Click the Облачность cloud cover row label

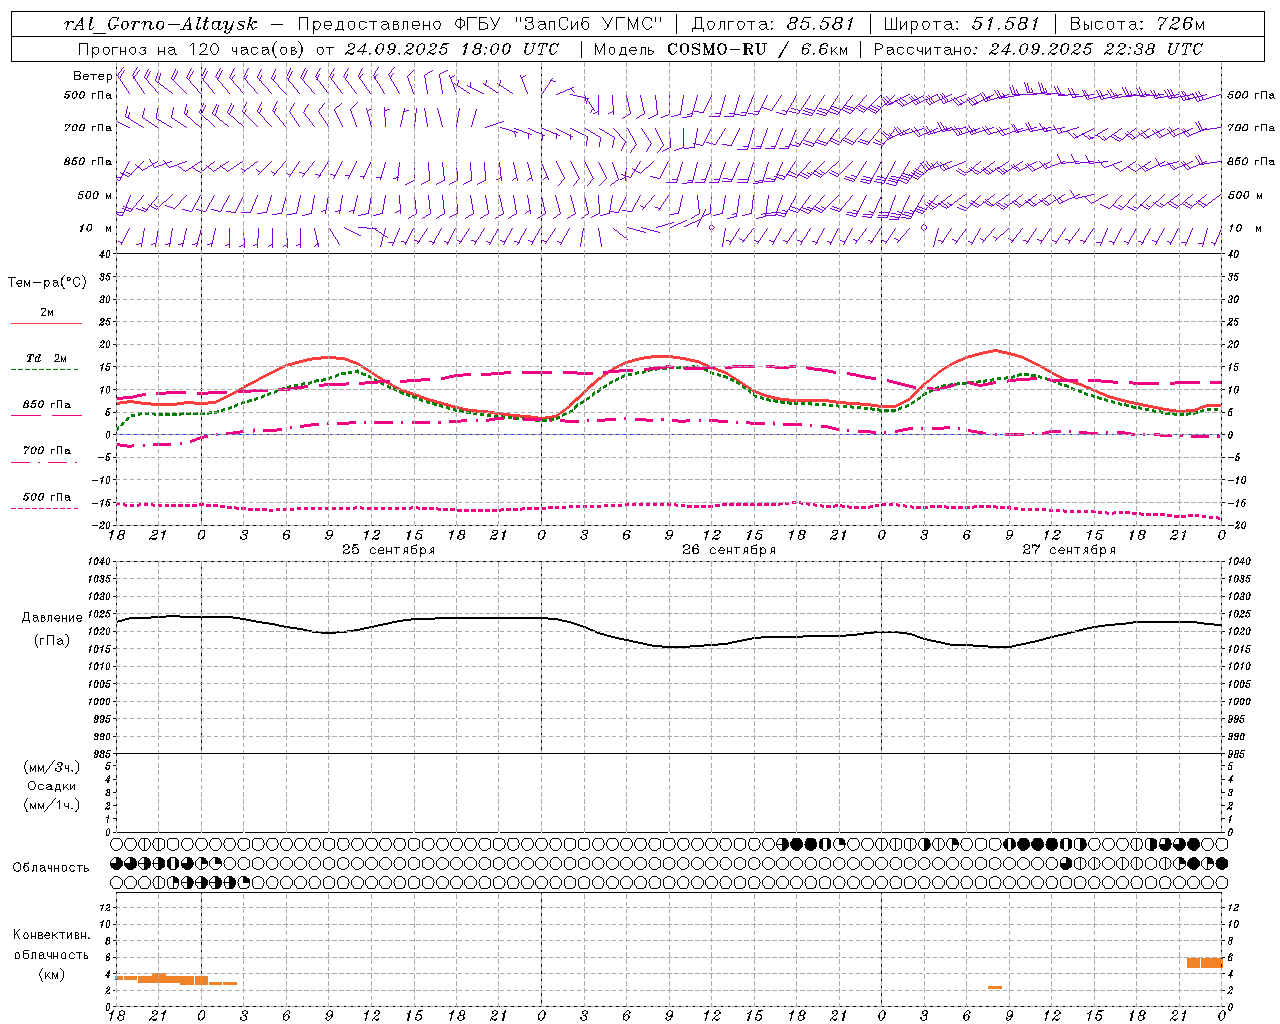pos(51,867)
